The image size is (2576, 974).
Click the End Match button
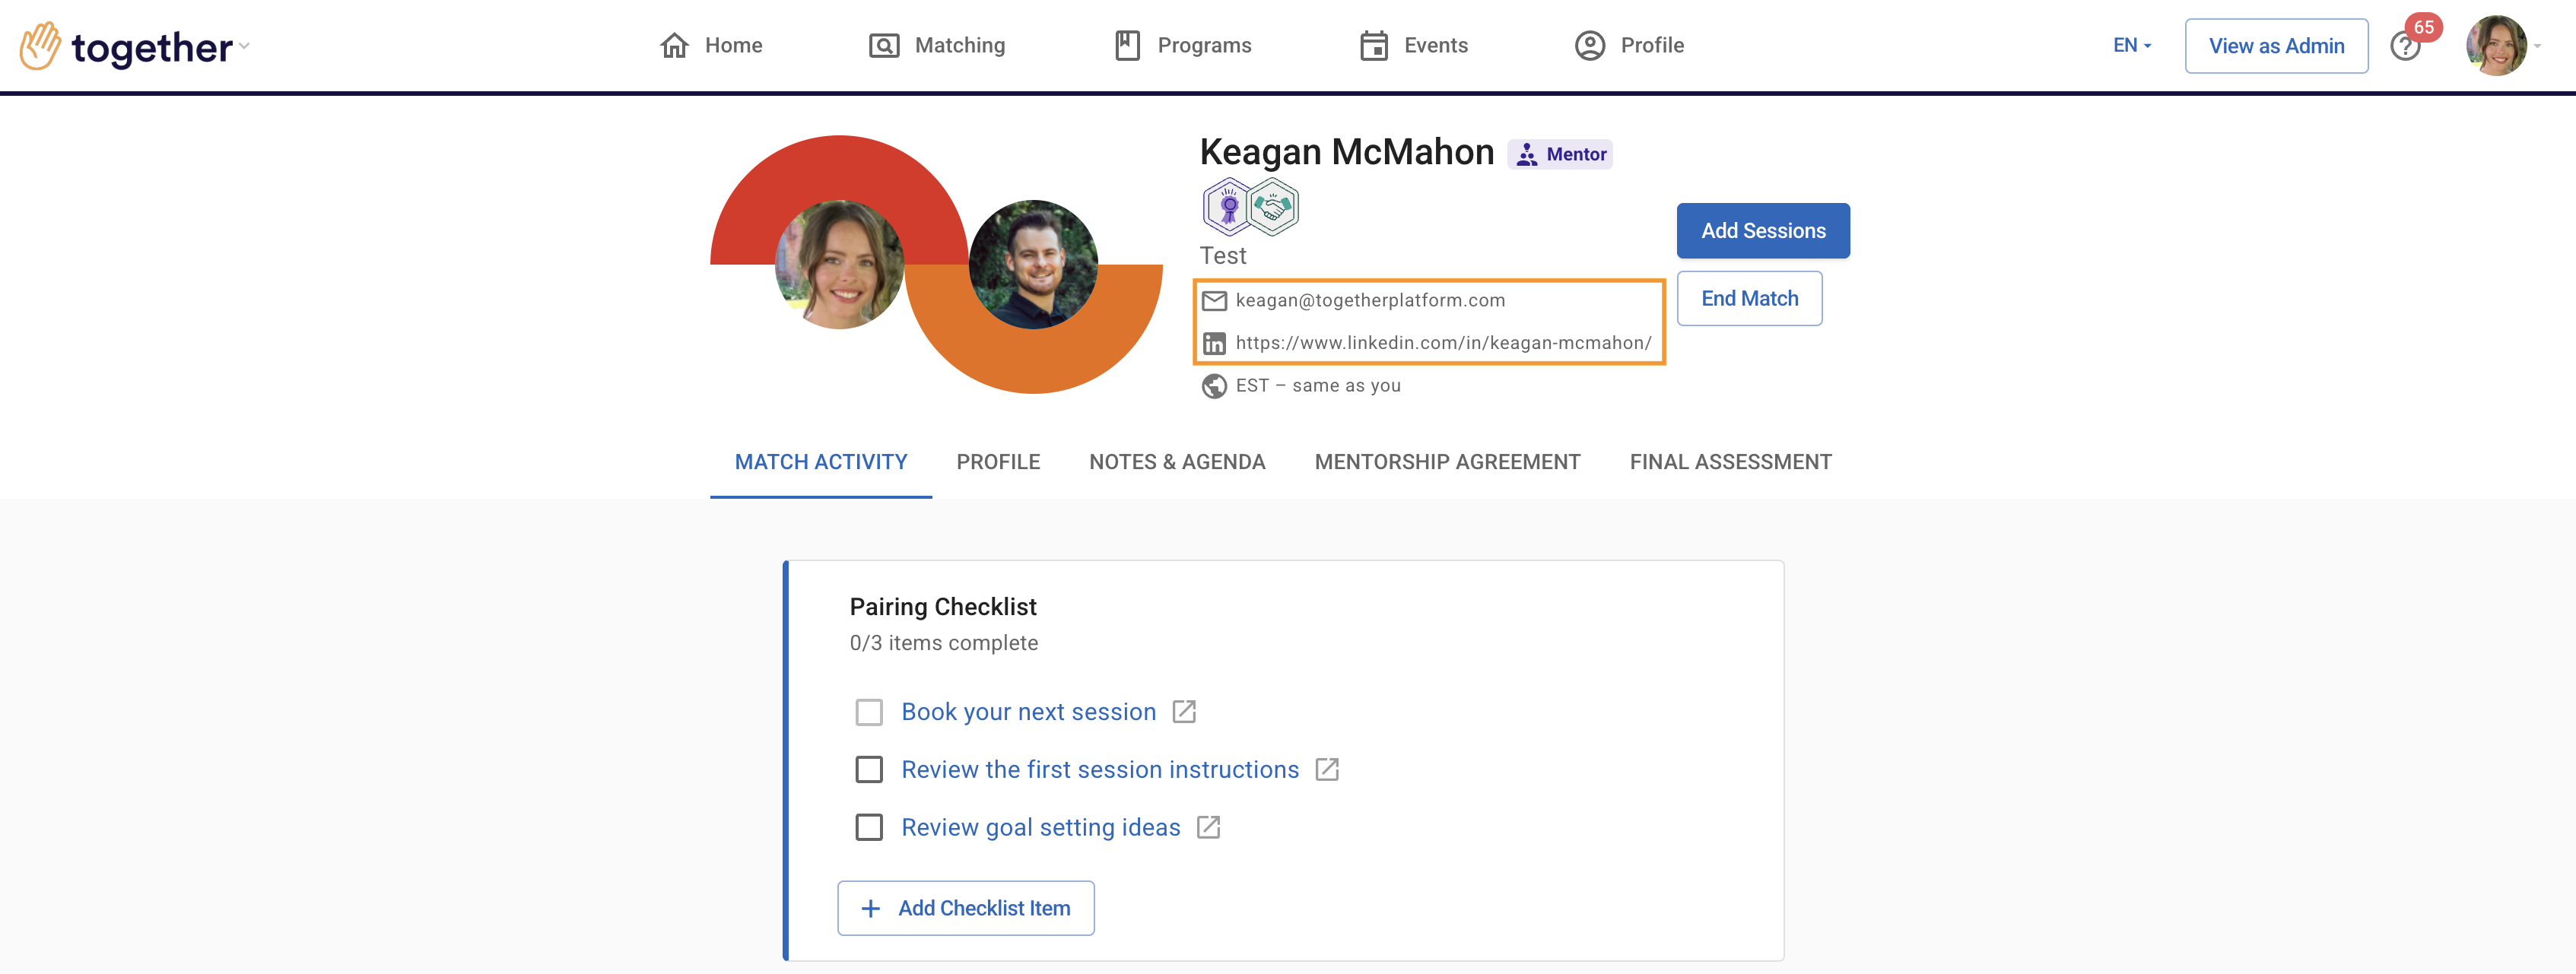[1749, 298]
